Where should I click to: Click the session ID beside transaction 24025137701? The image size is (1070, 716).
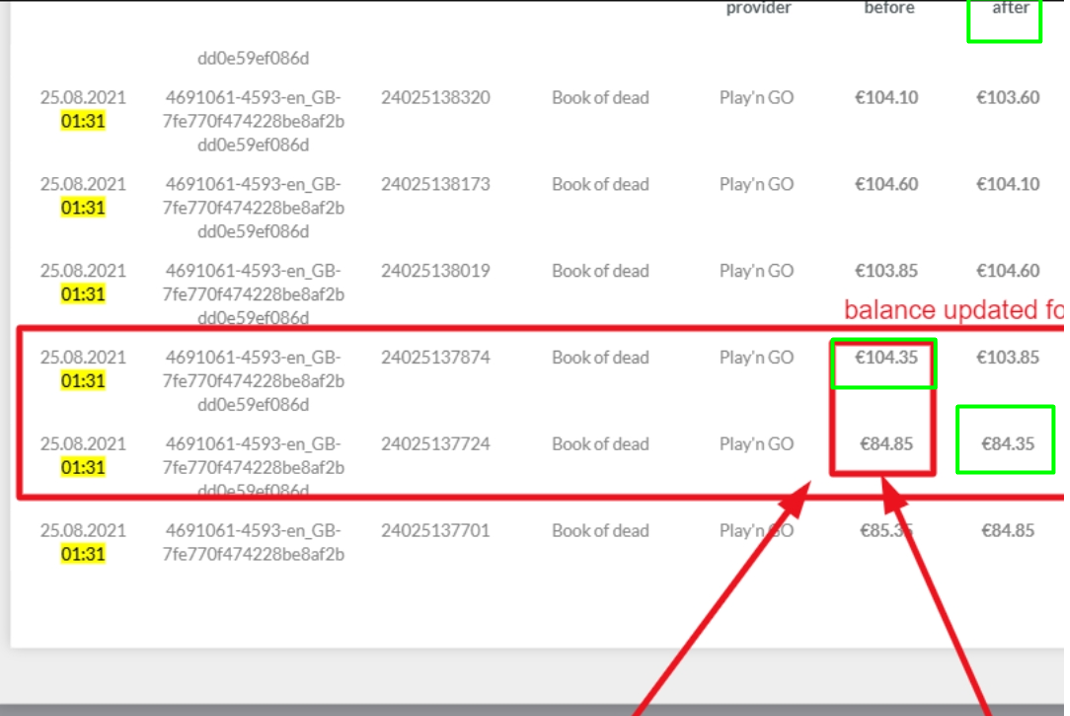pyautogui.click(x=253, y=542)
